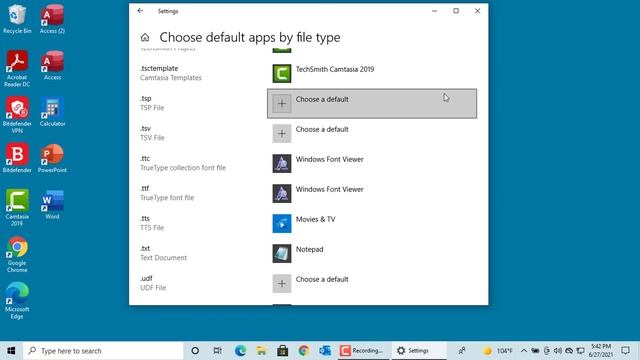Click the Movies & TV app icon
This screenshot has width=640, height=360.
click(x=282, y=224)
